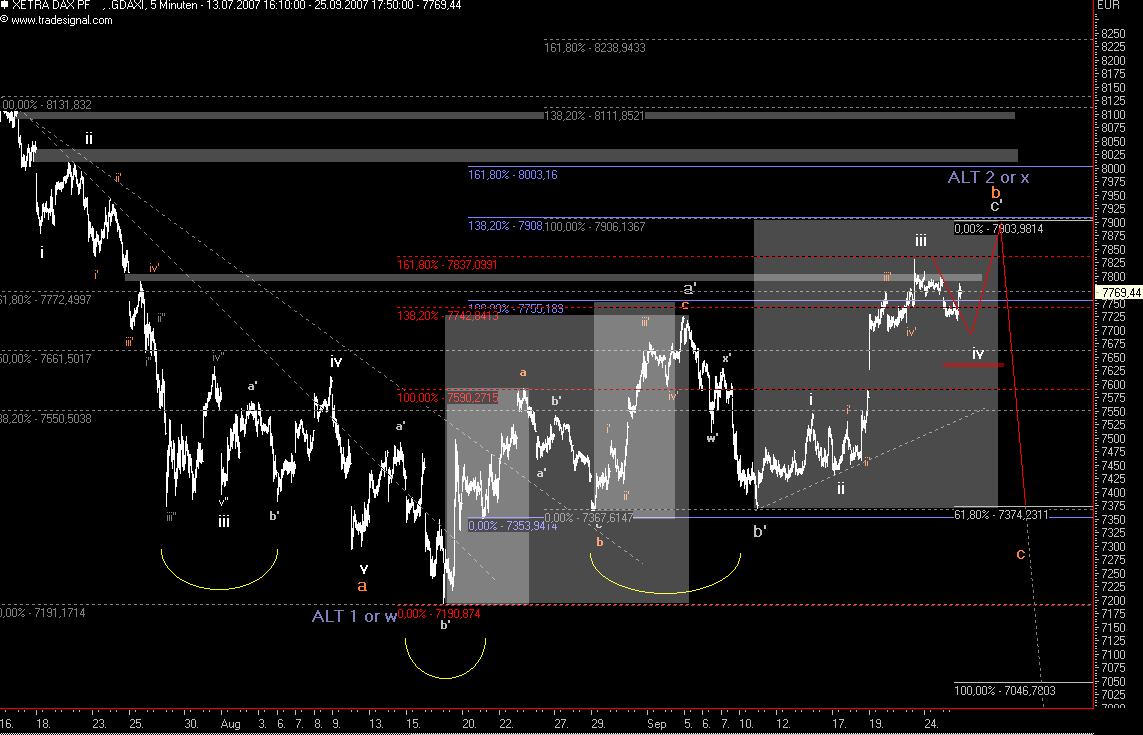1143x735 pixels.
Task: Click the XETRA DAX PF chart title
Action: 51,5
